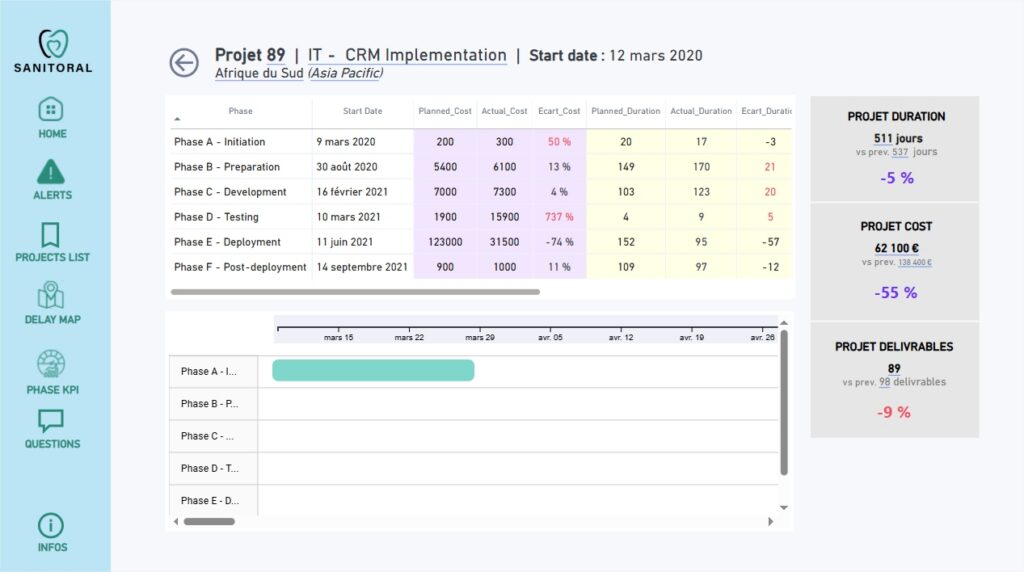This screenshot has height=572, width=1024.
Task: Click the Sanitoral logo
Action: point(53,51)
